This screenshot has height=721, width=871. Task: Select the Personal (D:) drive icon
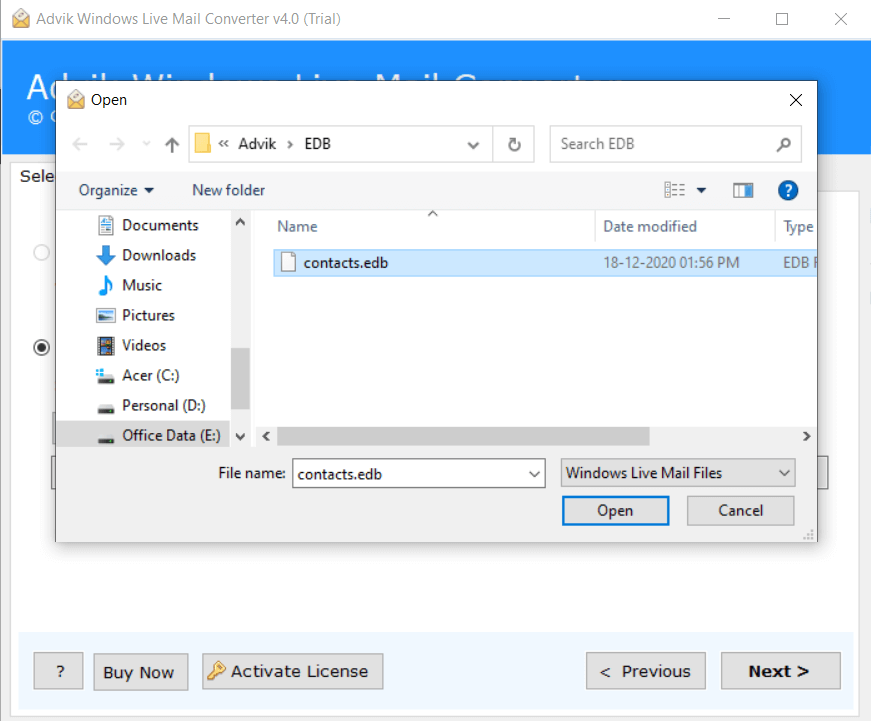coord(106,409)
